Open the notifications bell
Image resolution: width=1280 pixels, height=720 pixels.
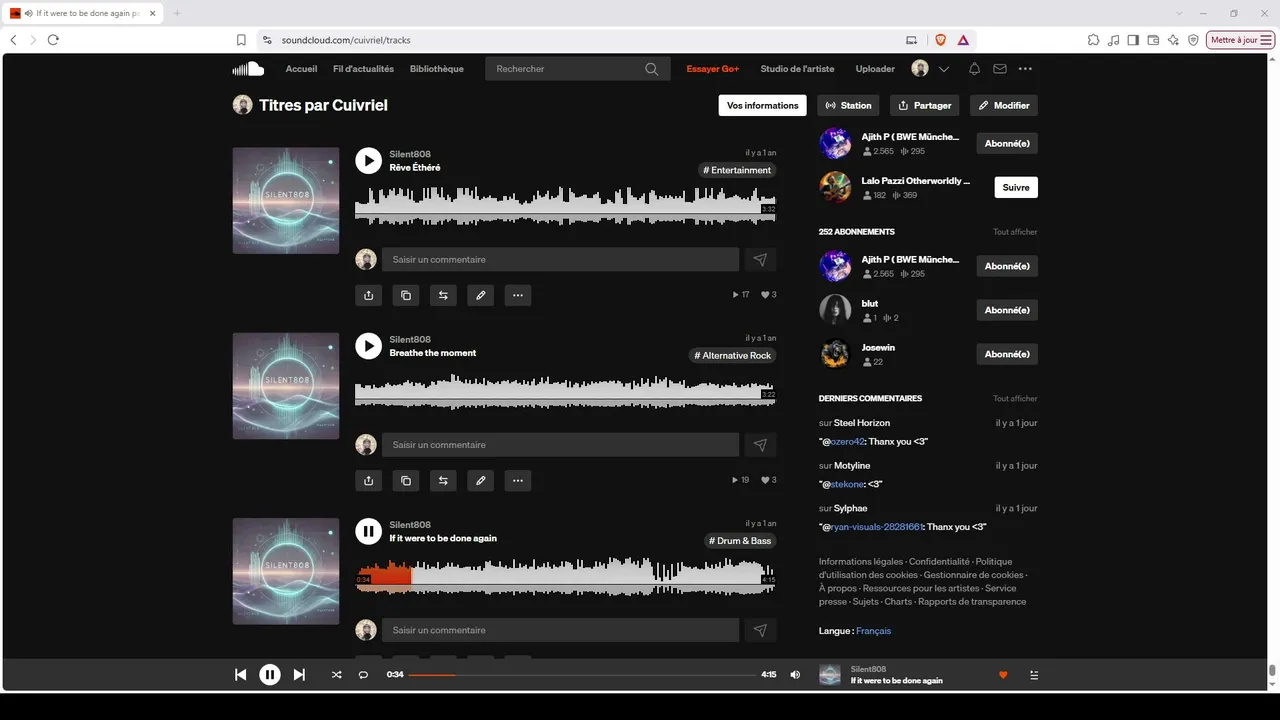tap(974, 69)
